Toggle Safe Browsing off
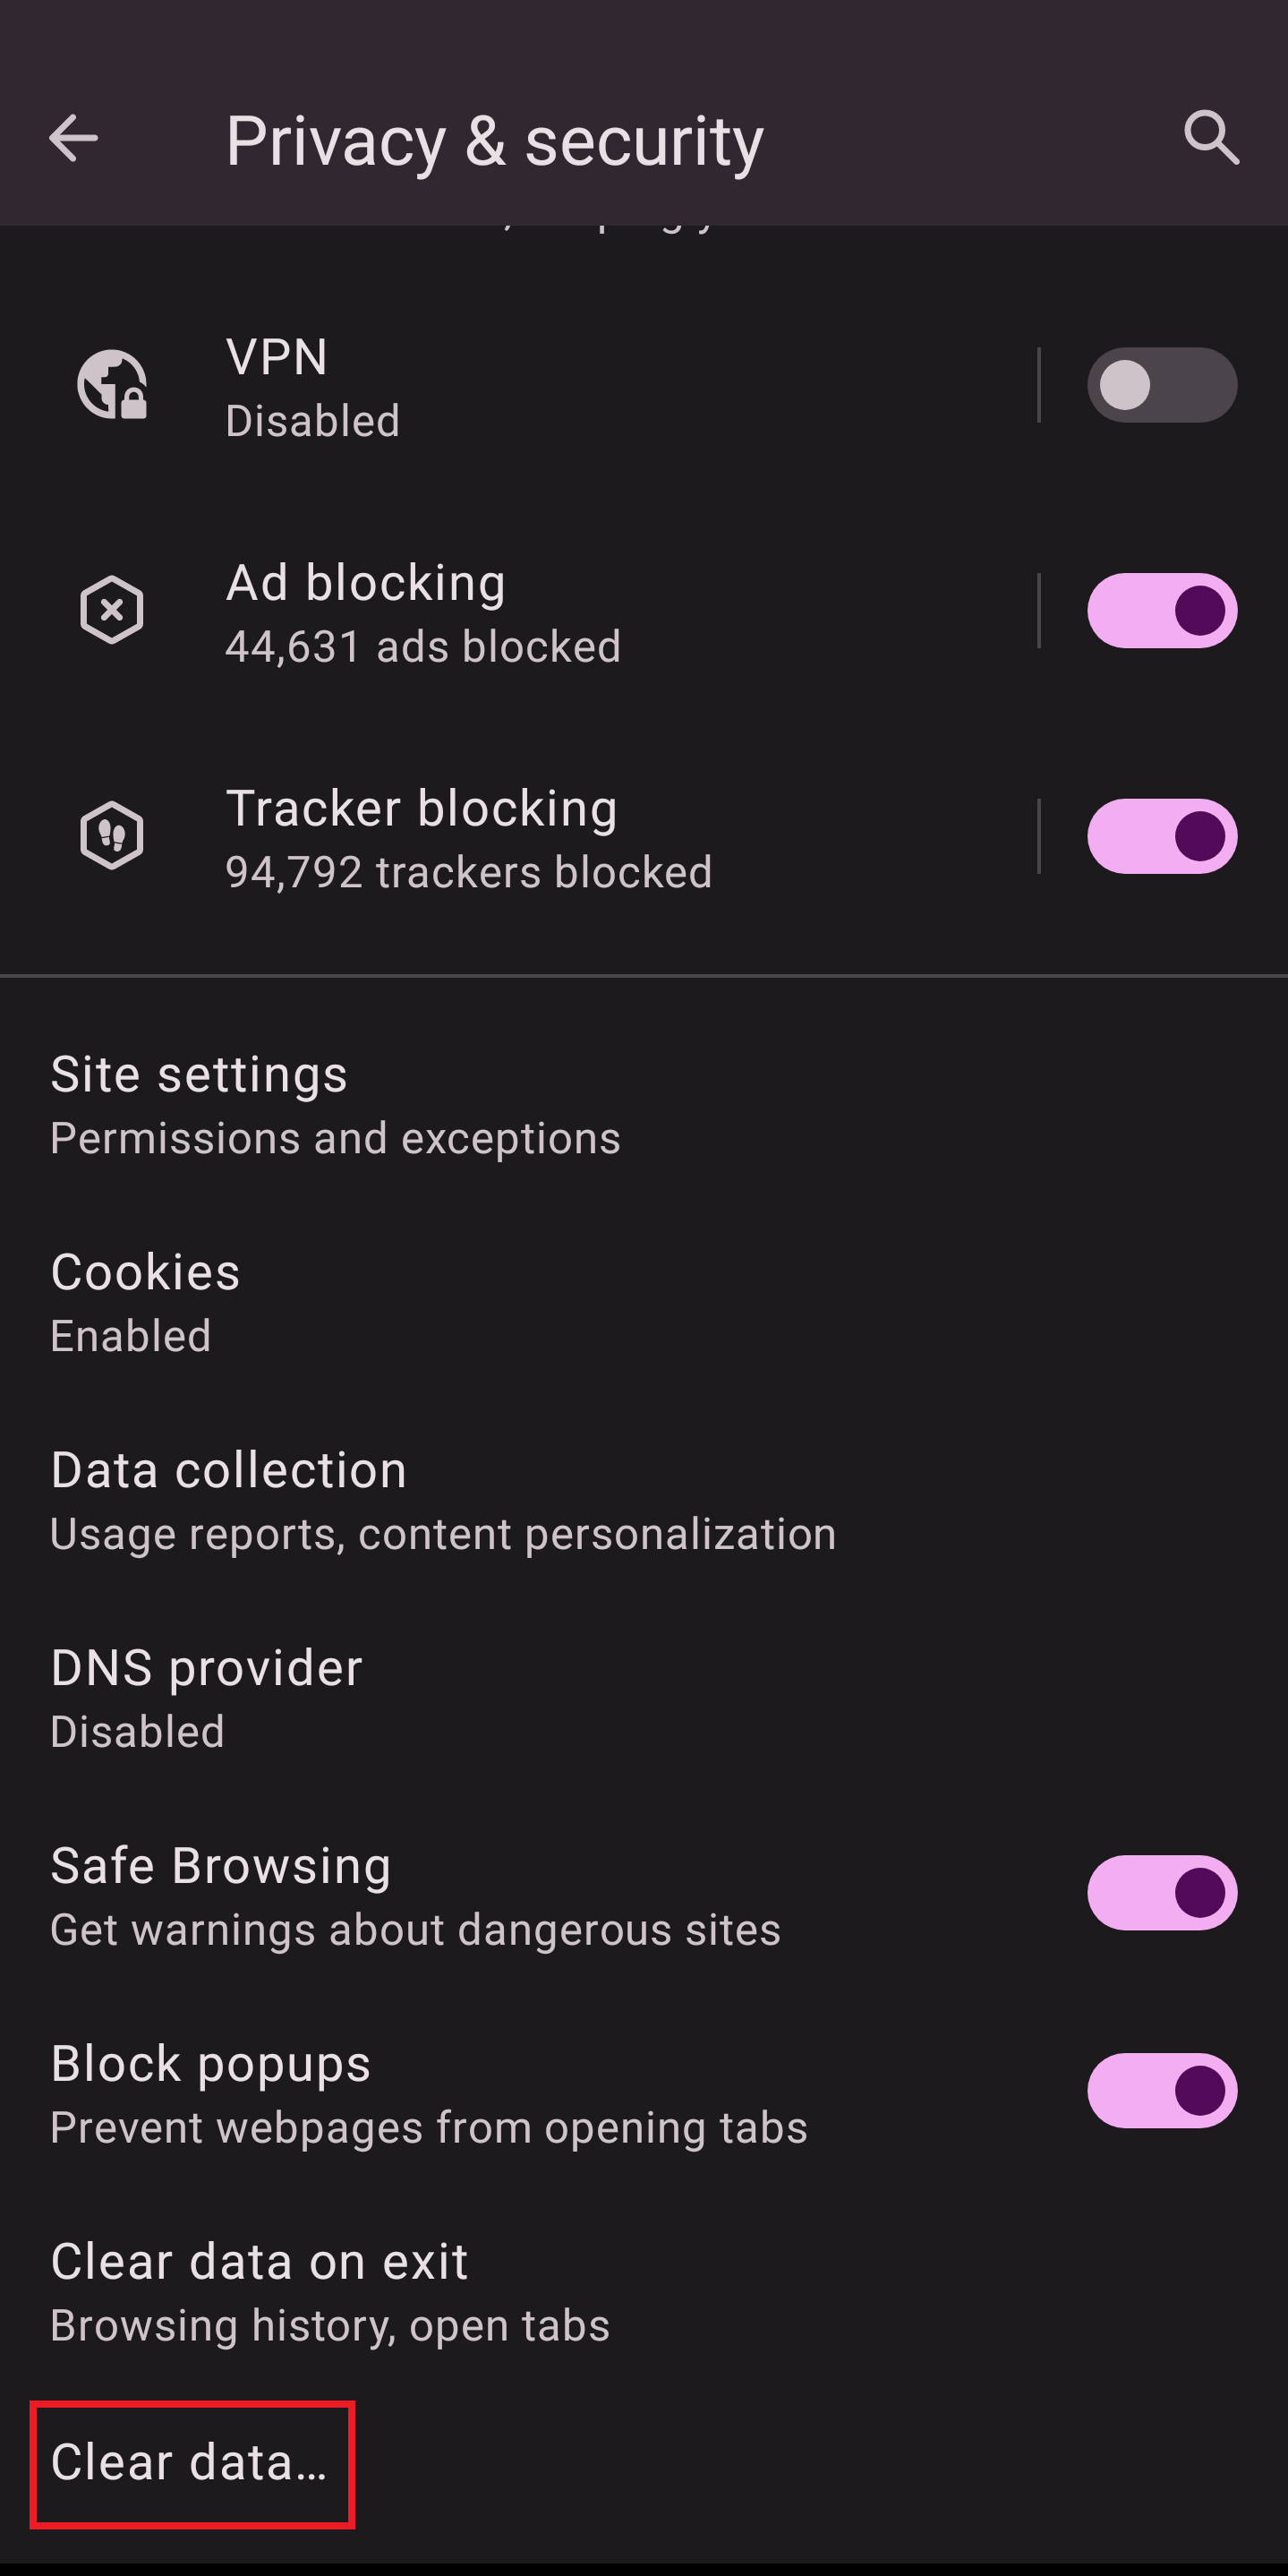The image size is (1288, 2576). coord(1161,1892)
